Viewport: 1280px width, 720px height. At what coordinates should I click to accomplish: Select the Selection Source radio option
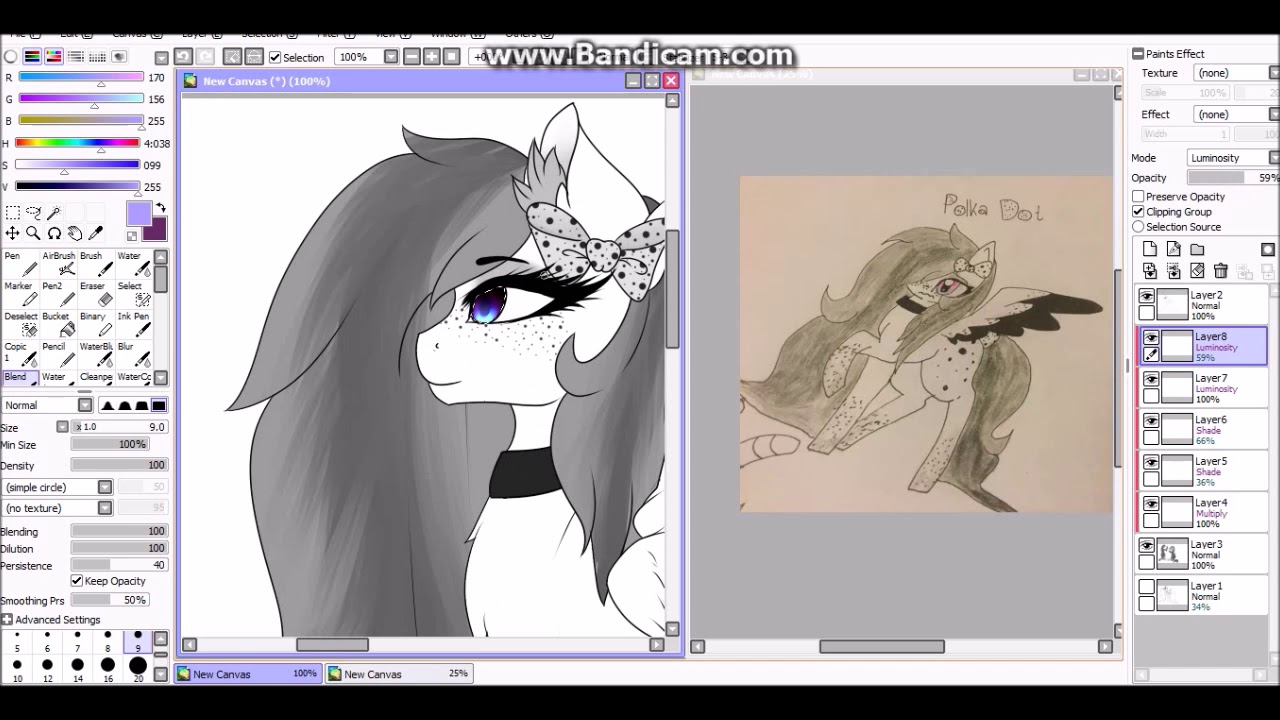click(x=1138, y=227)
